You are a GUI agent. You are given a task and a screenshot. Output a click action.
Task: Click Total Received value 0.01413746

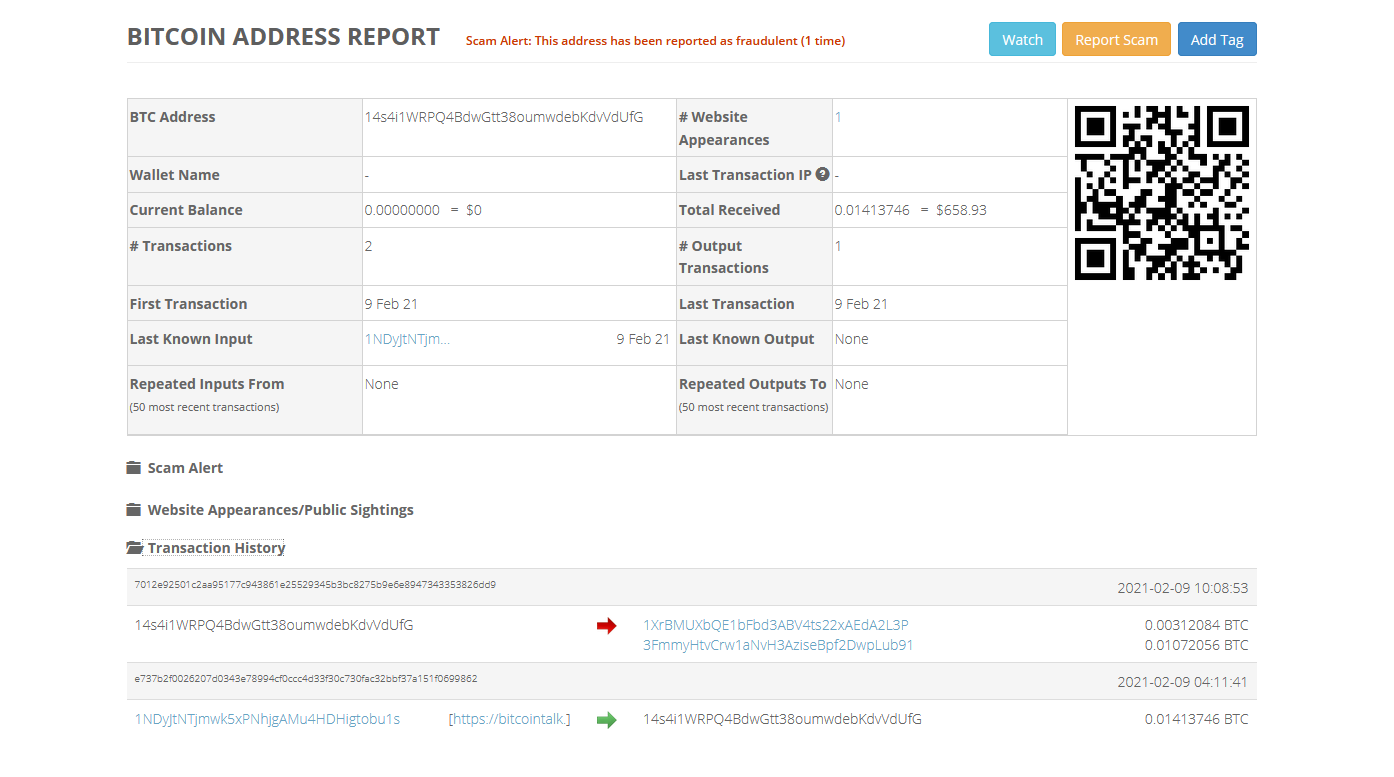click(872, 210)
